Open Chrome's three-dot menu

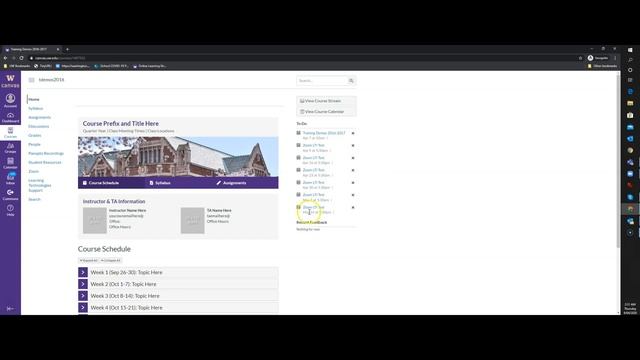[615, 58]
